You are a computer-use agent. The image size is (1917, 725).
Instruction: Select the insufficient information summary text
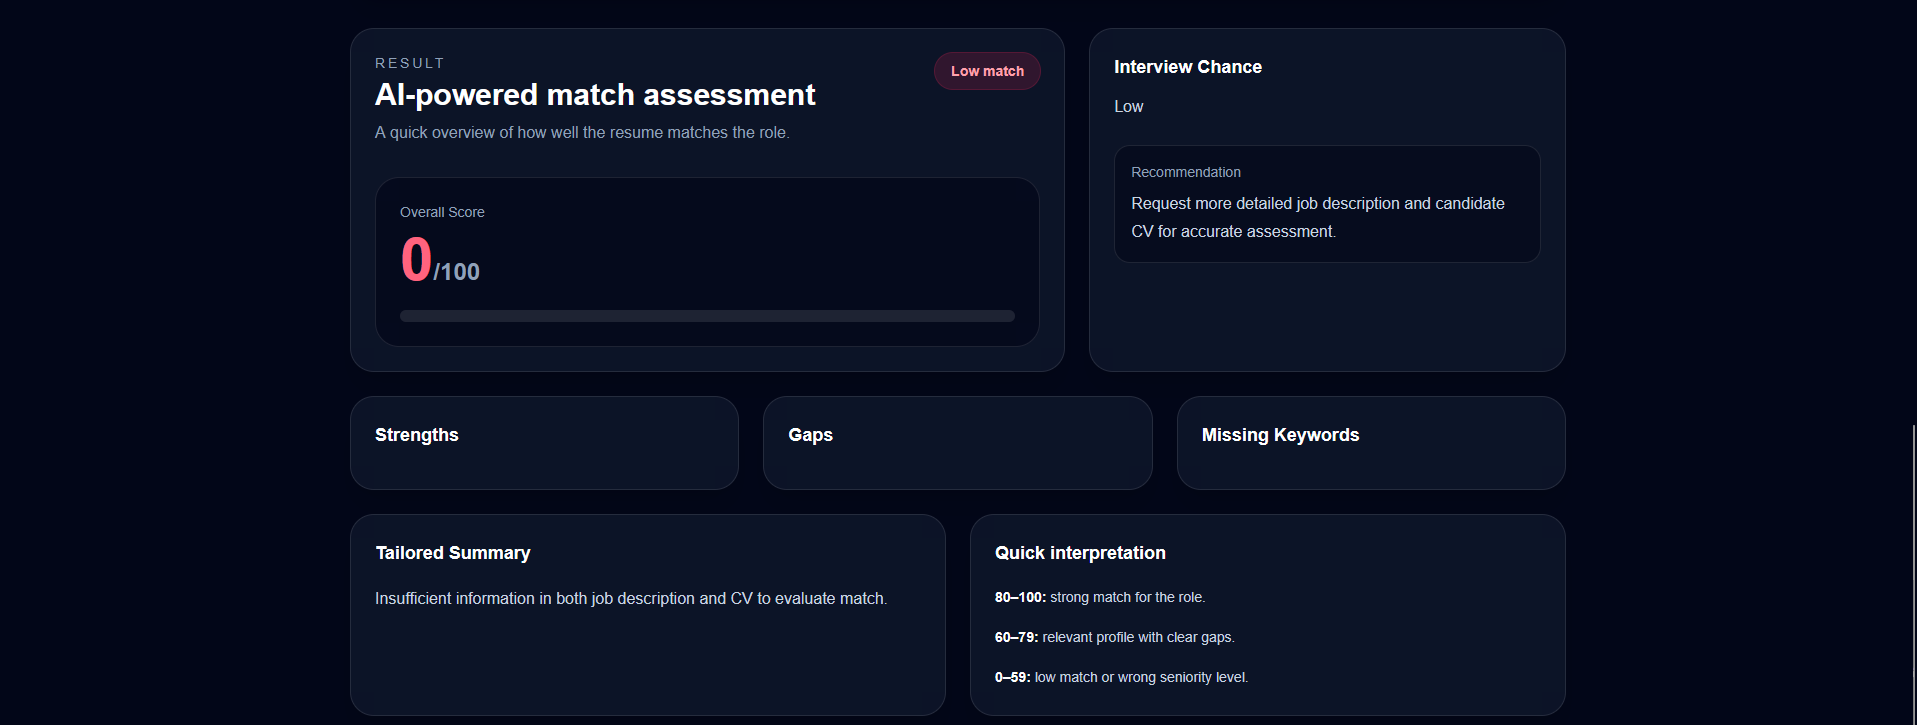click(630, 598)
